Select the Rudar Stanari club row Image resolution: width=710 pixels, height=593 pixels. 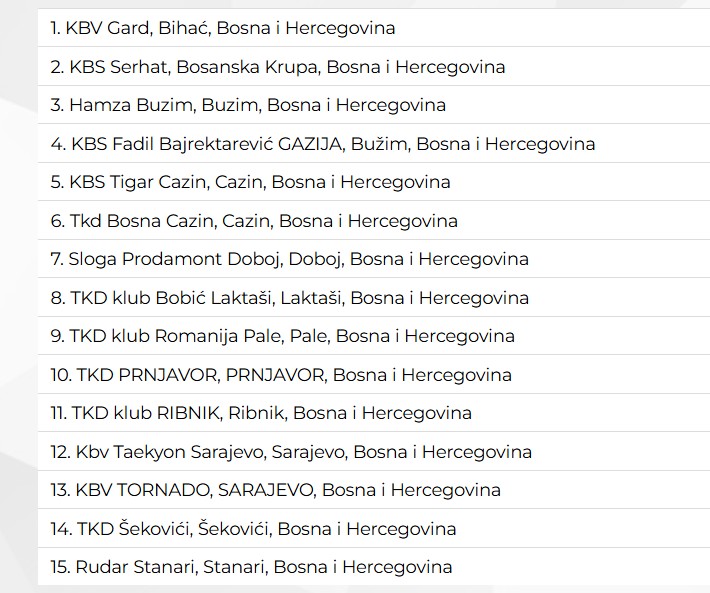click(374, 567)
